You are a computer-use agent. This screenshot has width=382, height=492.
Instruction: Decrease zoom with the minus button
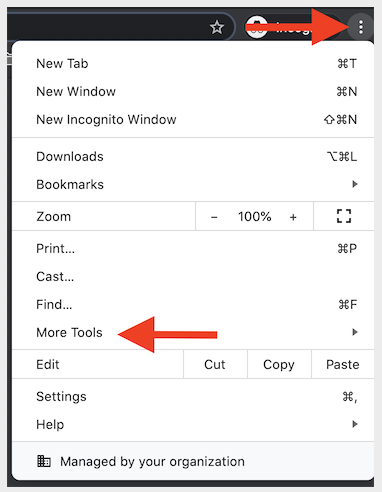pos(214,217)
